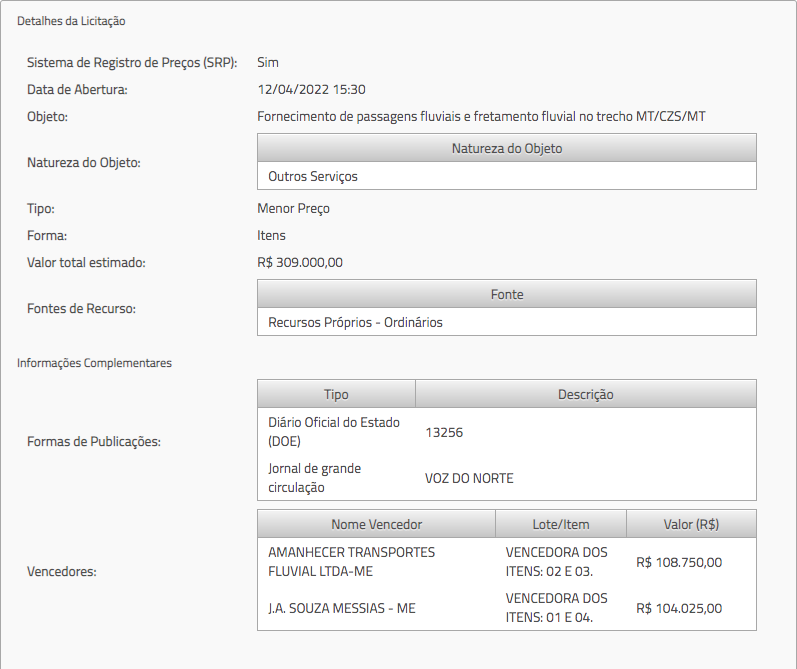Click the Informações Complementares section heading

coord(94,363)
